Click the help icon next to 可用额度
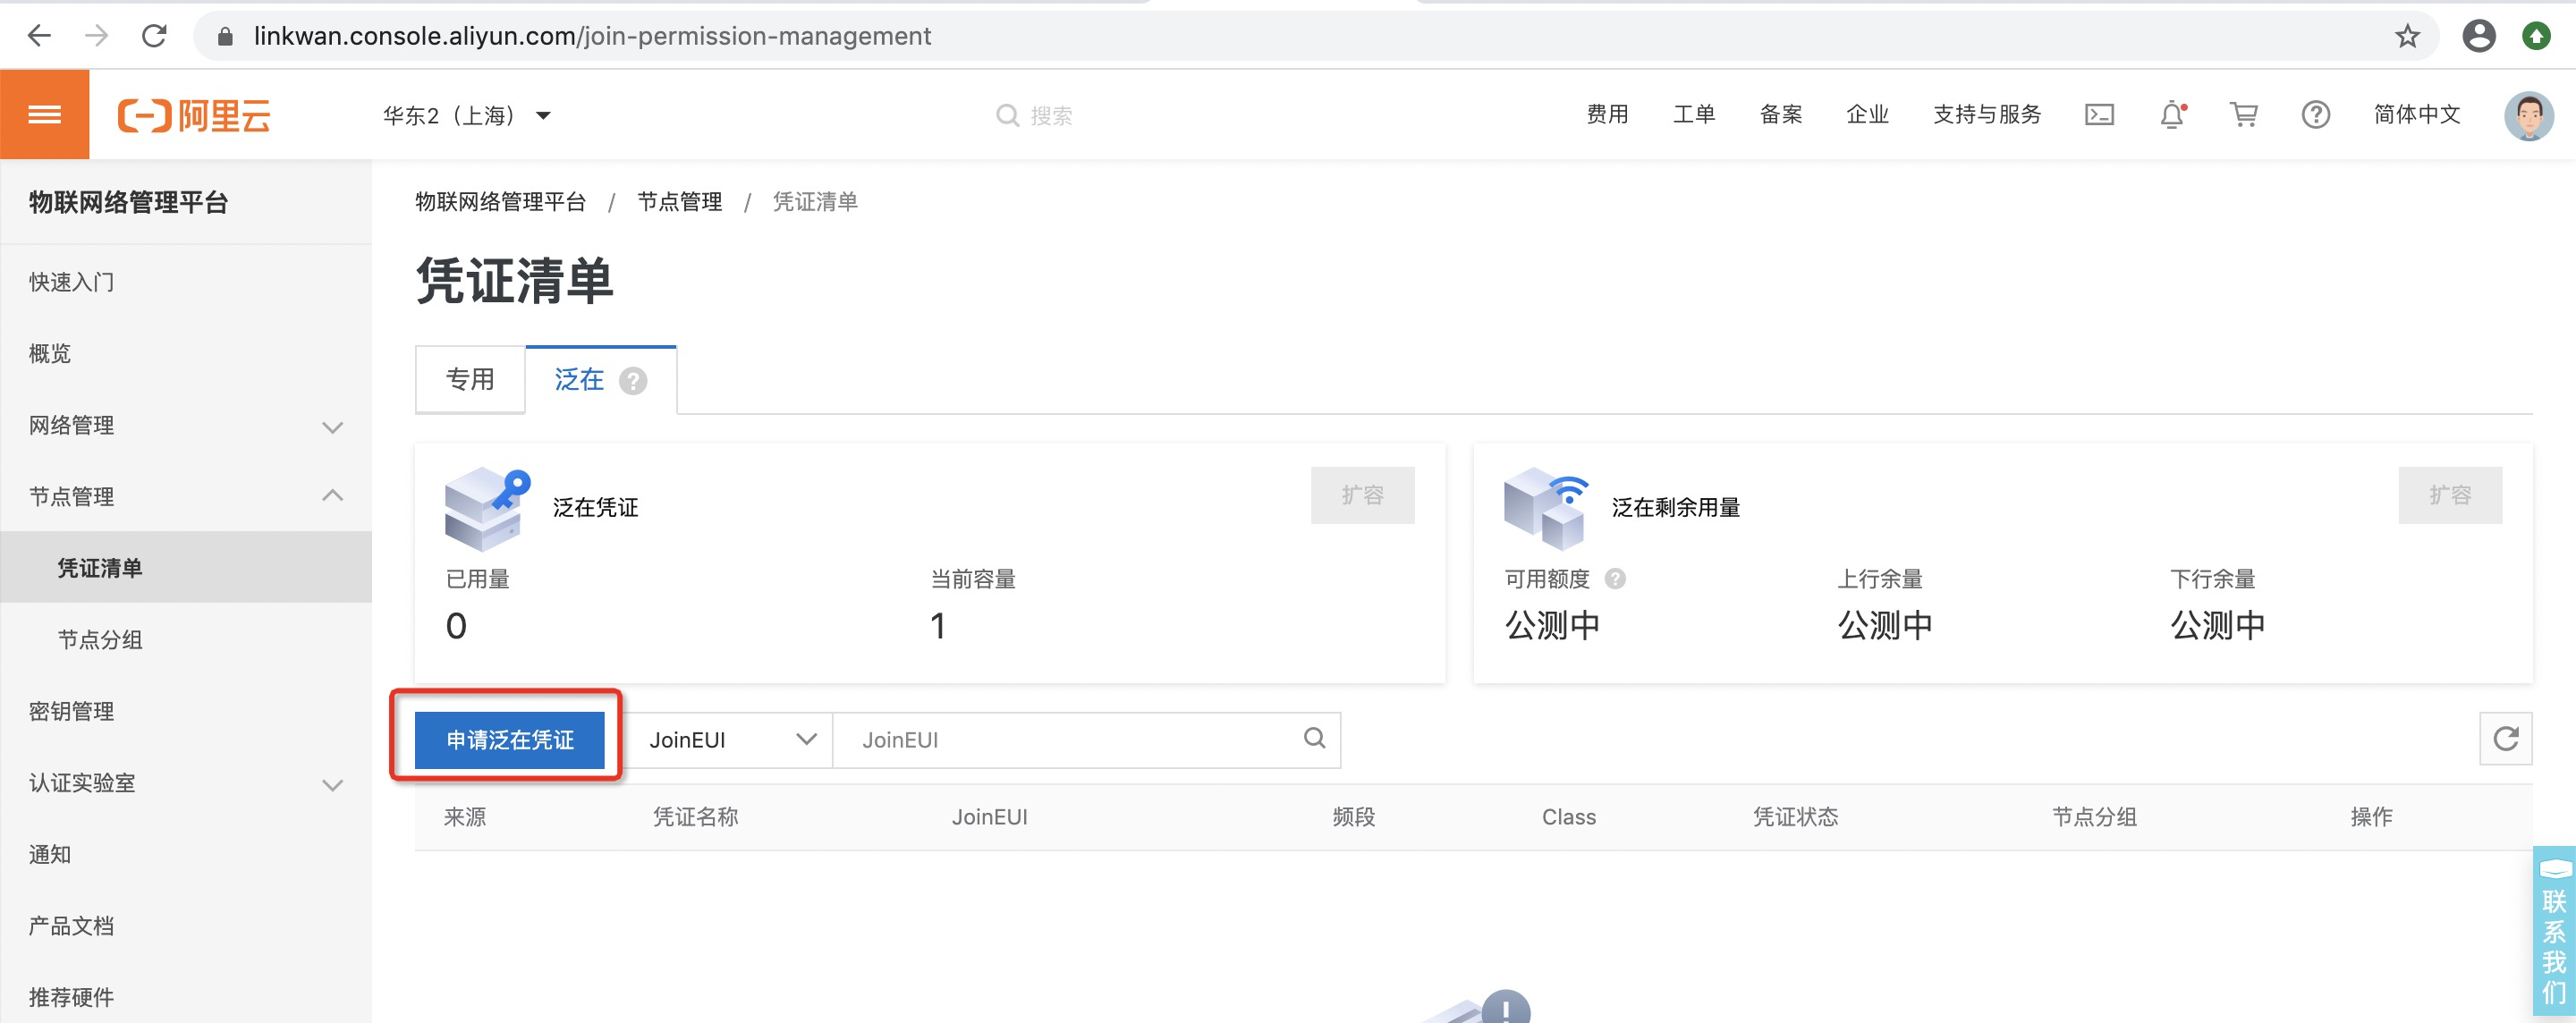Viewport: 2576px width, 1023px height. pyautogui.click(x=1615, y=578)
